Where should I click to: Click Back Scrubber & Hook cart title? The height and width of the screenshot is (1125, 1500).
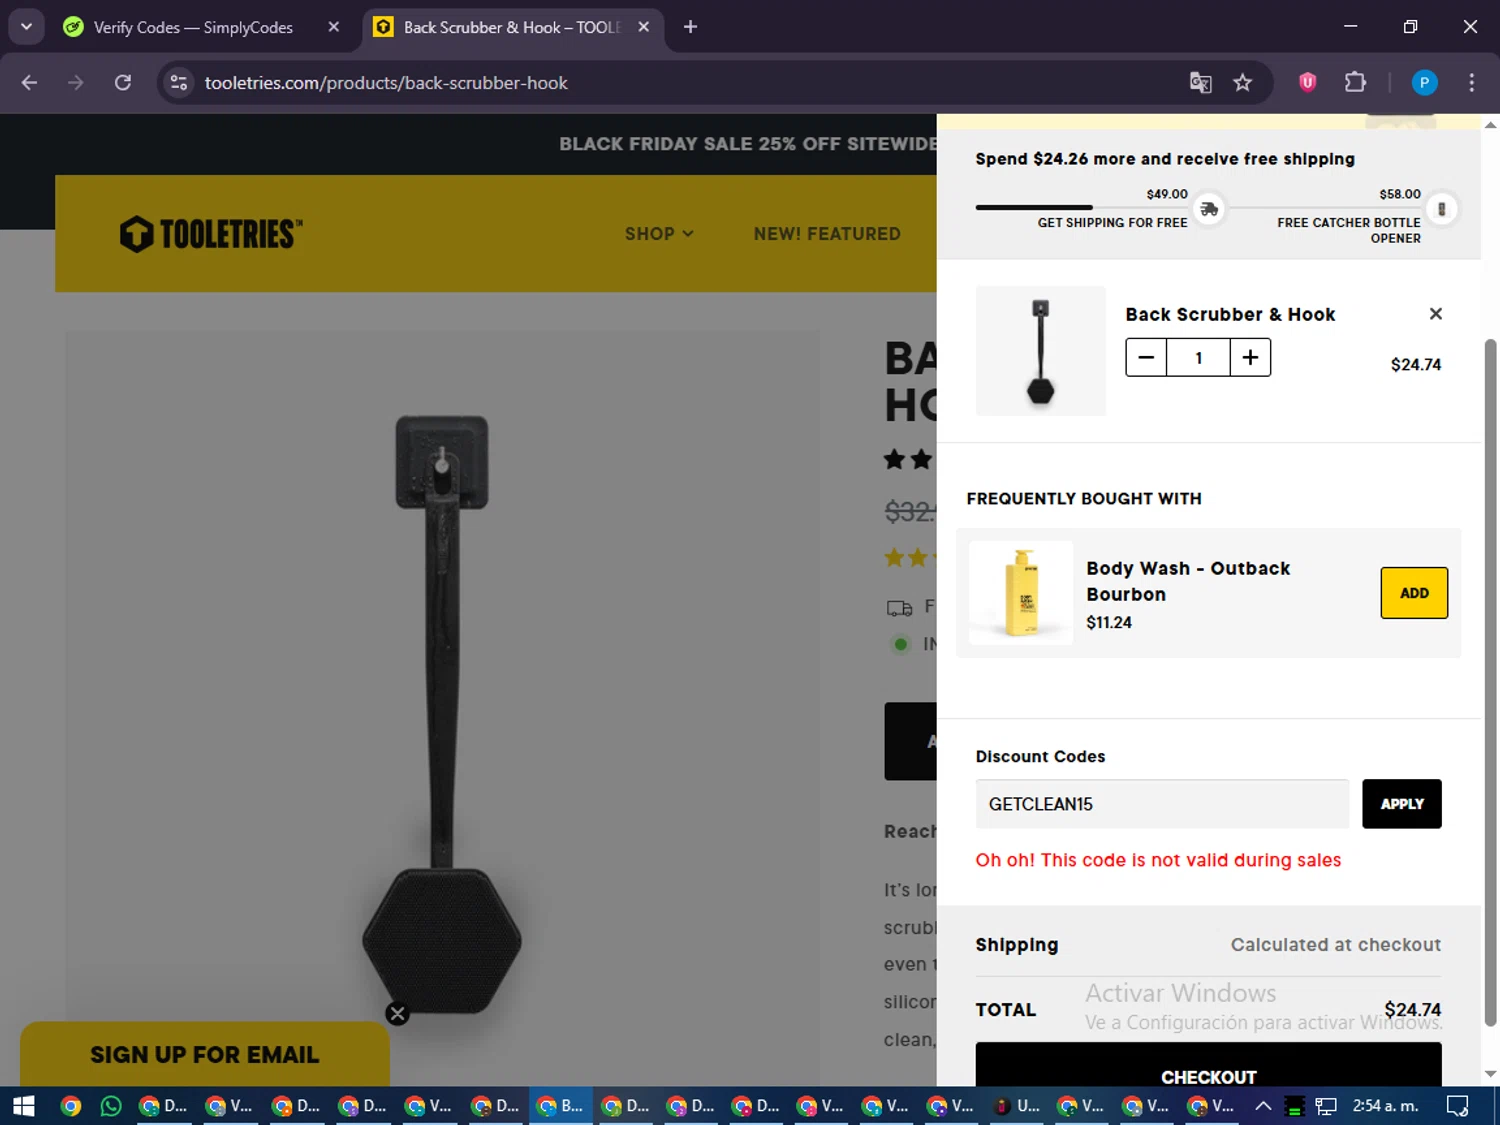coord(1230,315)
